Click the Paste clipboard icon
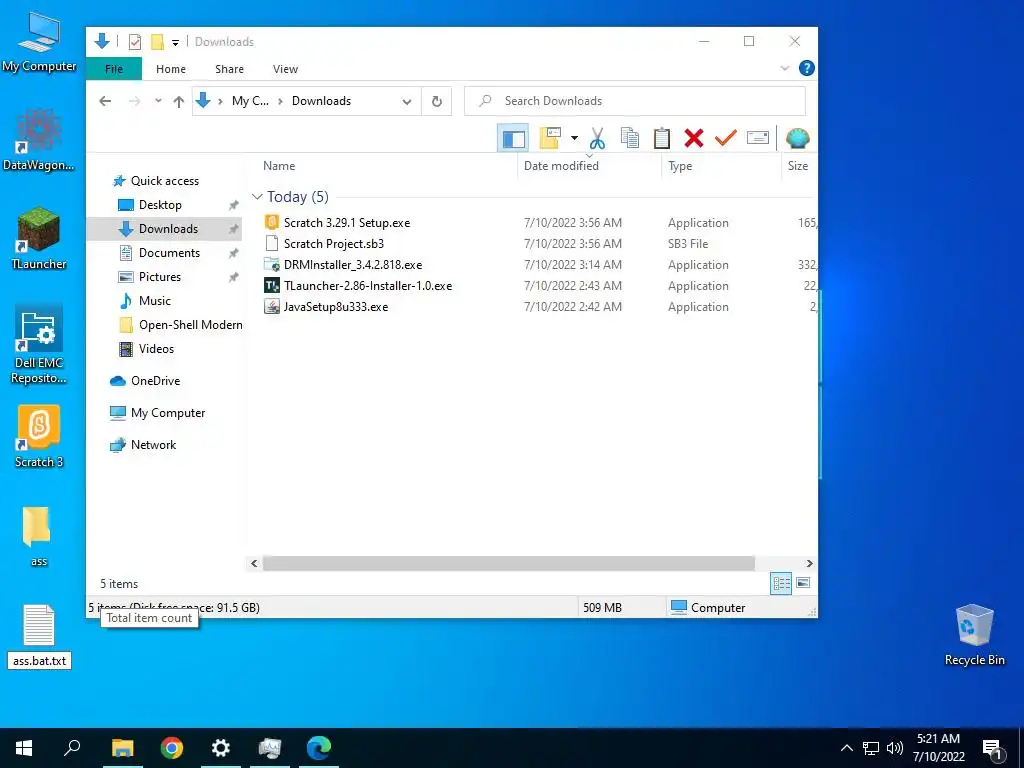Screen dimensions: 1024x768 [662, 138]
